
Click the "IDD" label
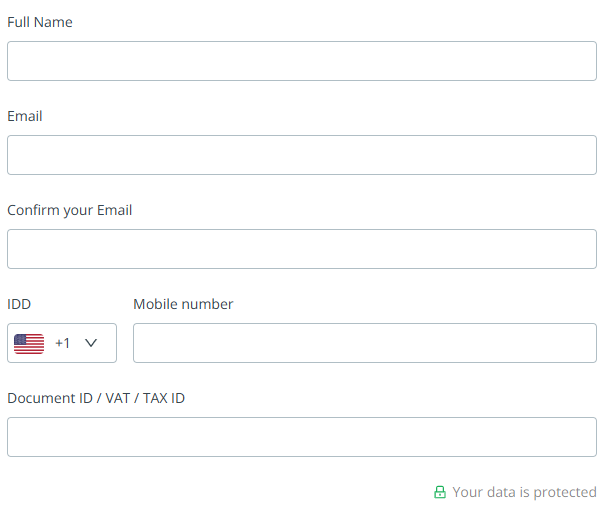(x=18, y=304)
